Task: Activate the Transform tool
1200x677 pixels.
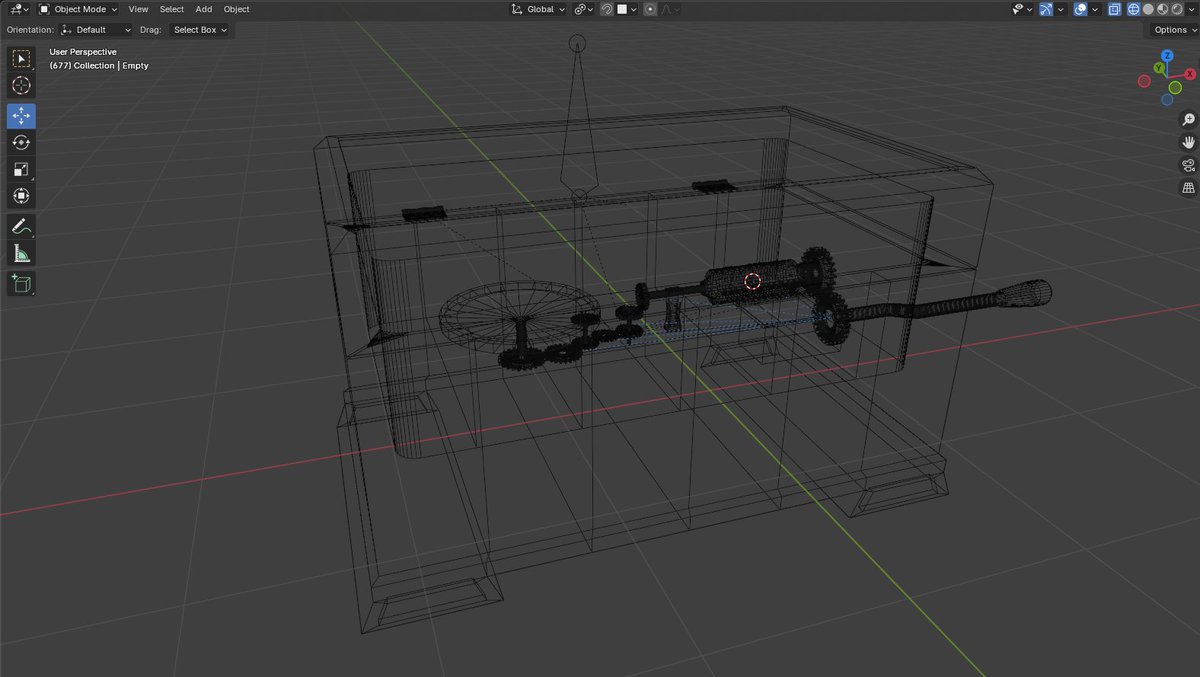Action: coord(21,197)
